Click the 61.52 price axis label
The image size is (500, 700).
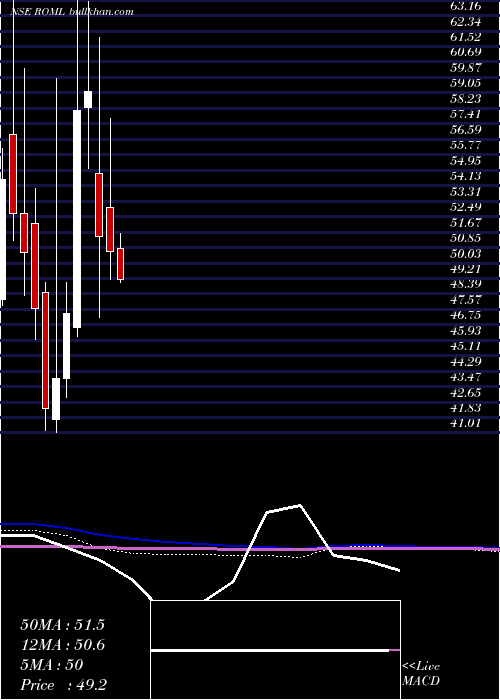point(466,38)
